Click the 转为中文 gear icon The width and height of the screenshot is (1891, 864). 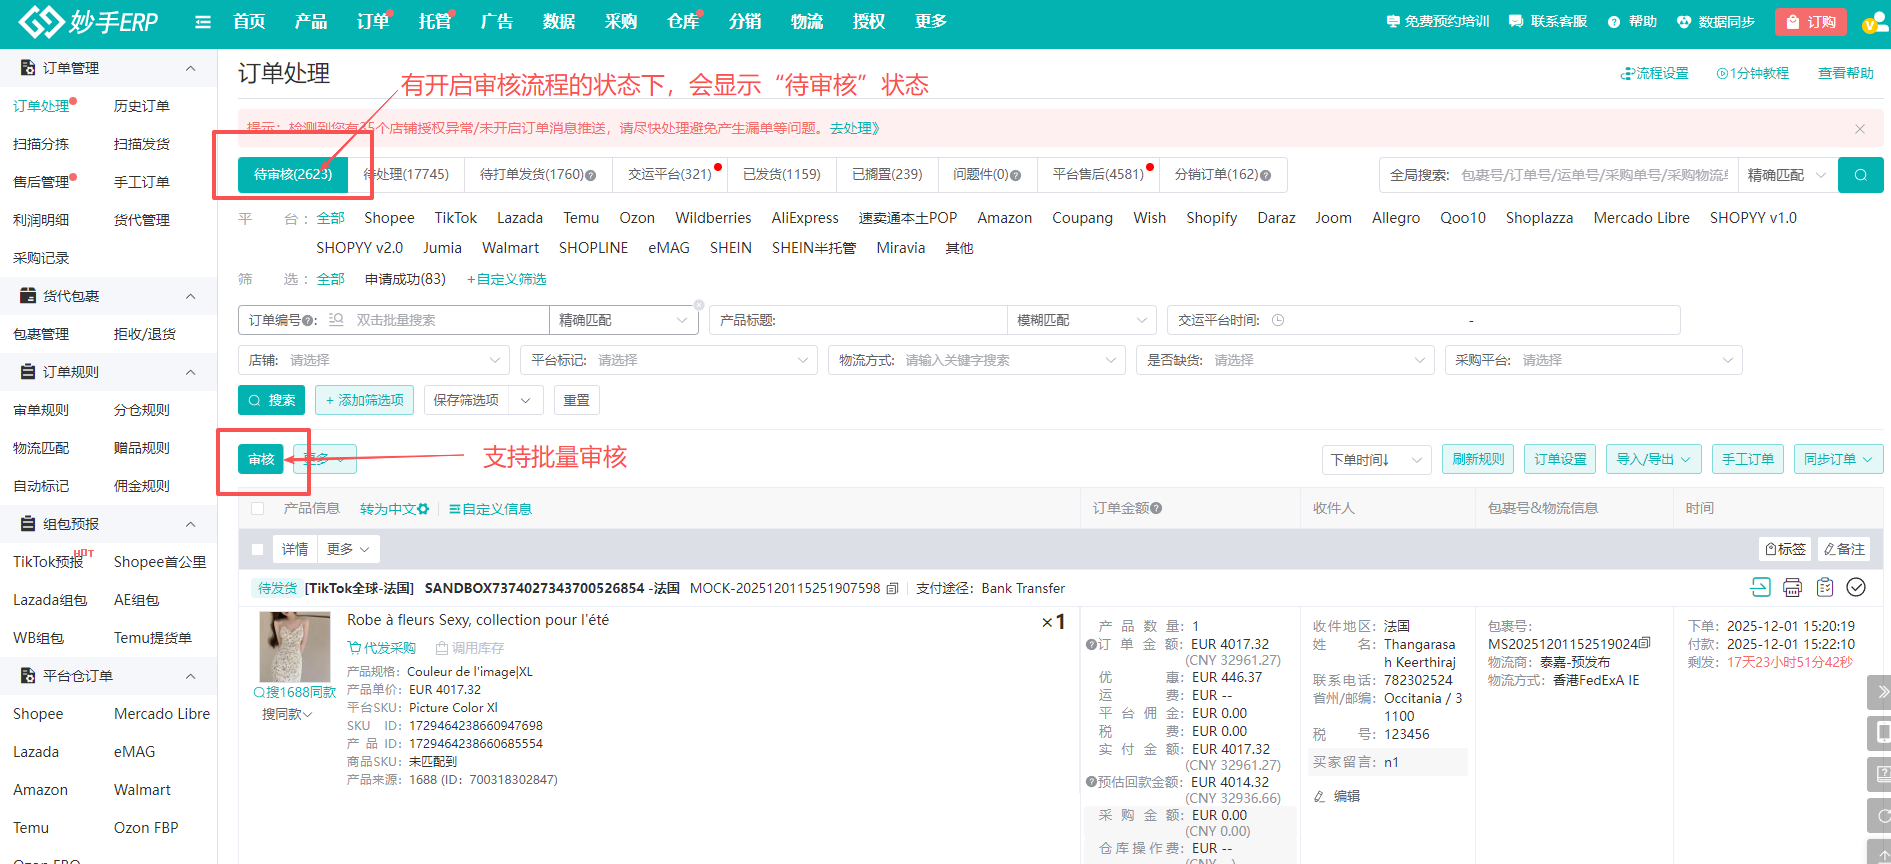pyautogui.click(x=423, y=509)
